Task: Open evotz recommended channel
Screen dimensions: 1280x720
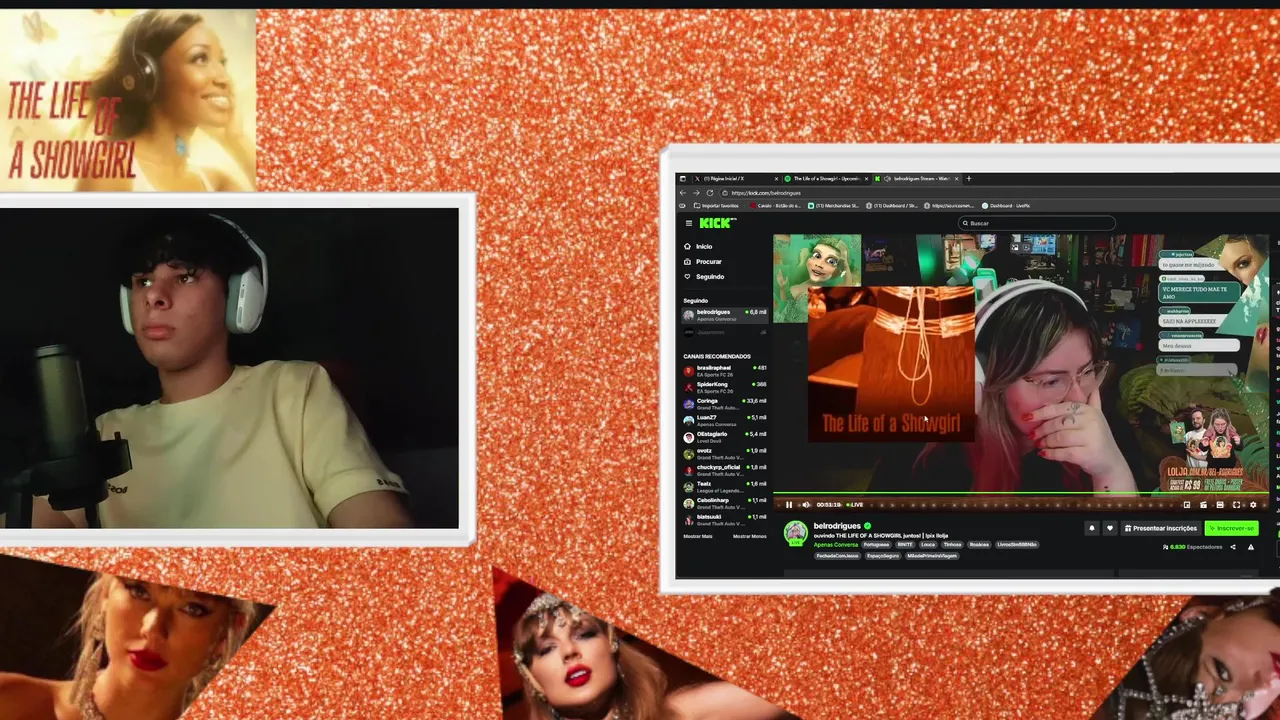Action: (725, 453)
